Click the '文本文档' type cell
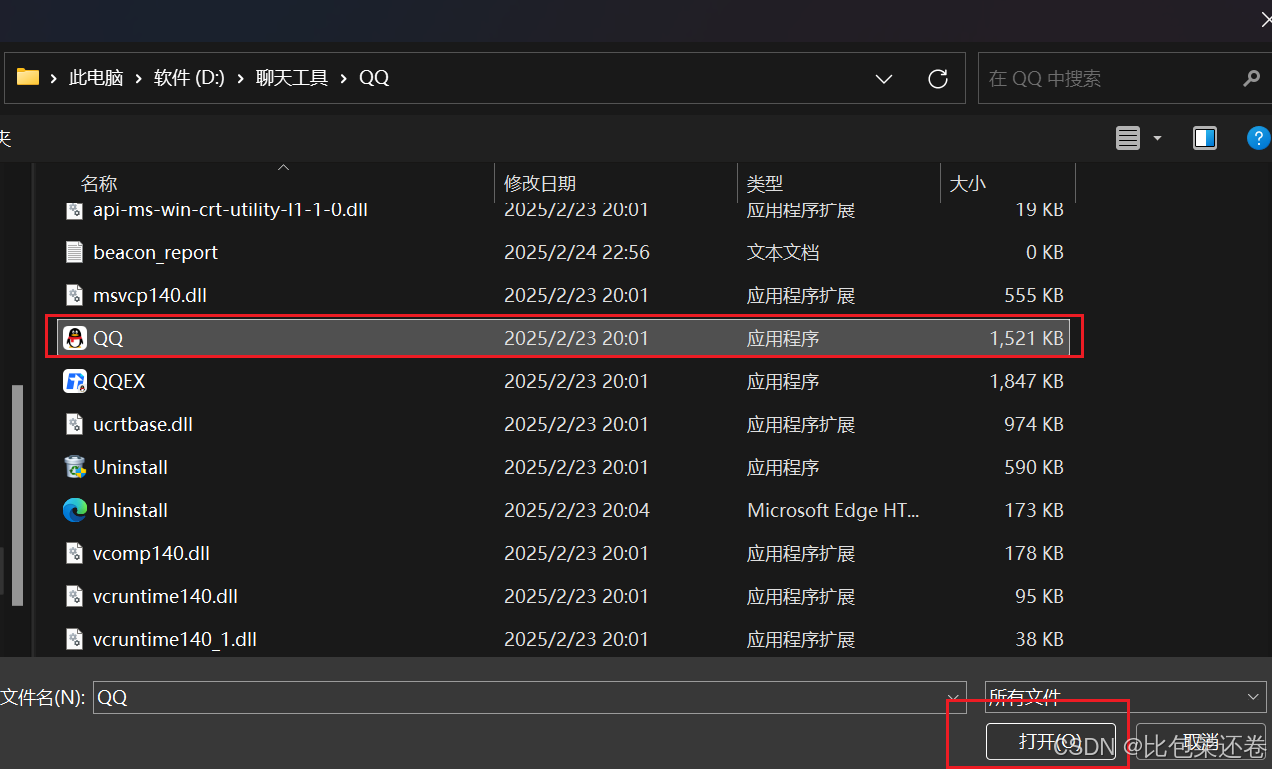Image resolution: width=1272 pixels, height=769 pixels. click(x=783, y=252)
